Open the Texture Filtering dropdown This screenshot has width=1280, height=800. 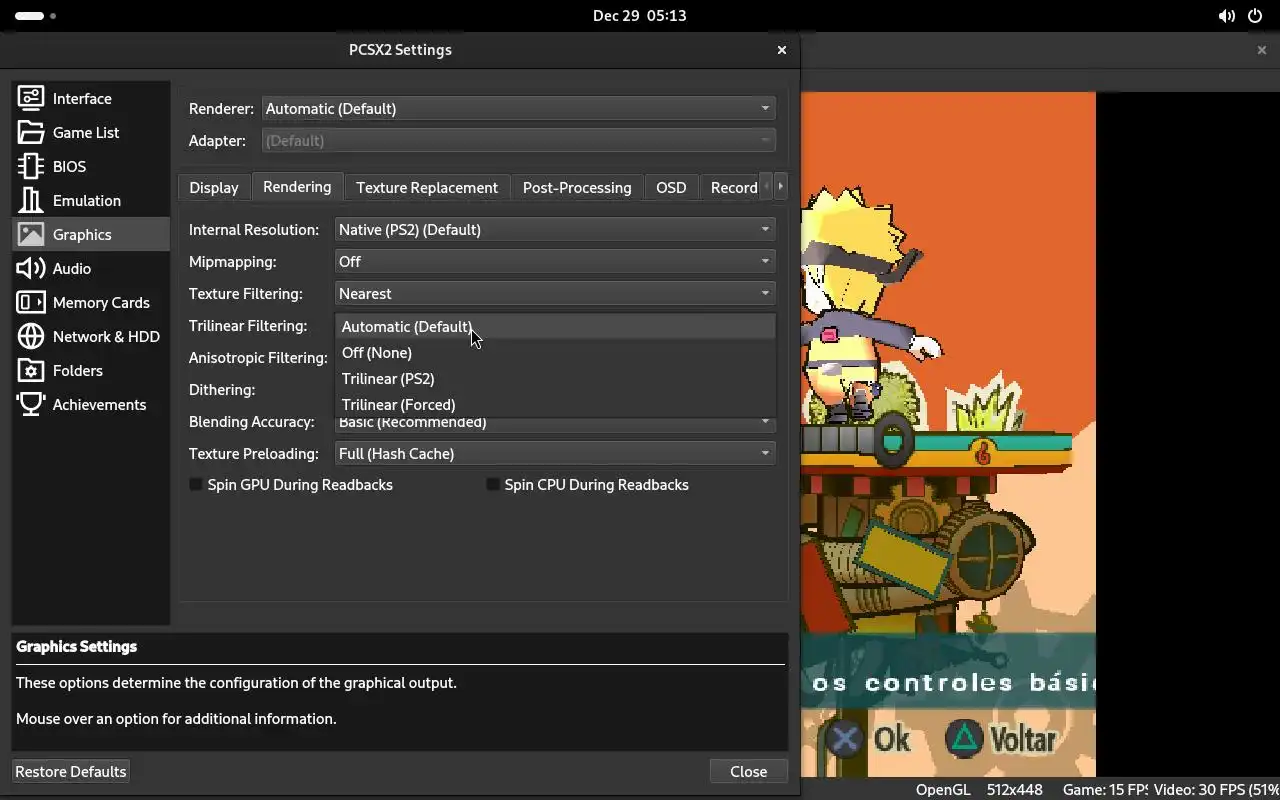(x=555, y=293)
